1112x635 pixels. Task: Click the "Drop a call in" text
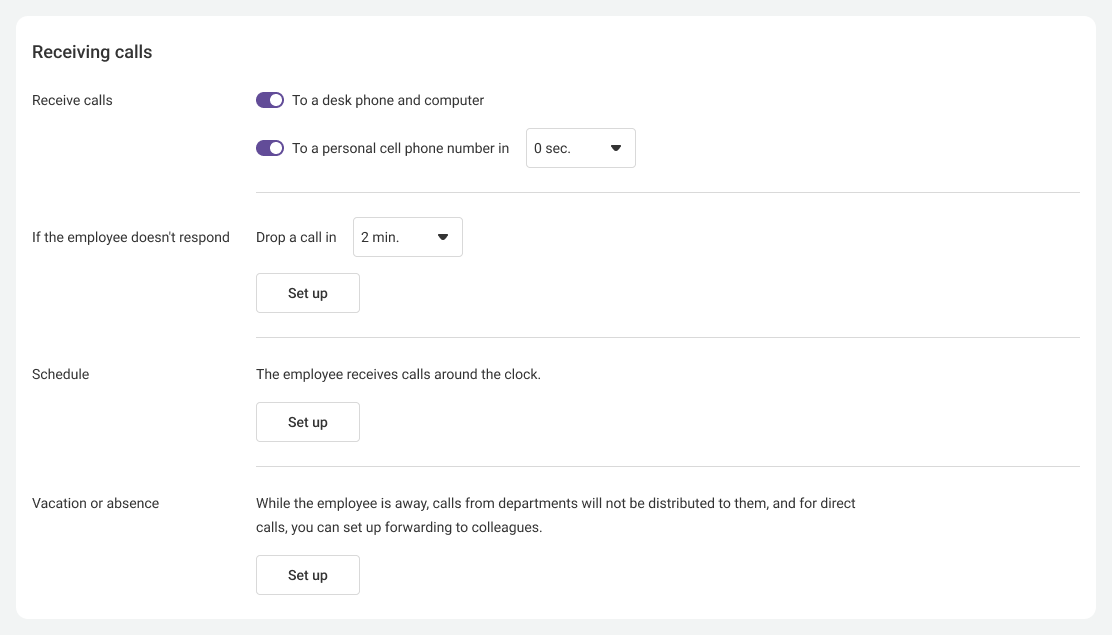(296, 237)
